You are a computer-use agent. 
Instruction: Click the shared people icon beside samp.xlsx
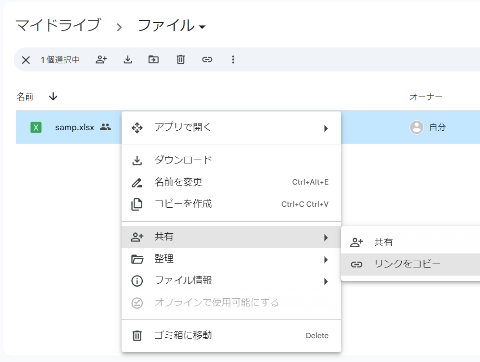(105, 127)
